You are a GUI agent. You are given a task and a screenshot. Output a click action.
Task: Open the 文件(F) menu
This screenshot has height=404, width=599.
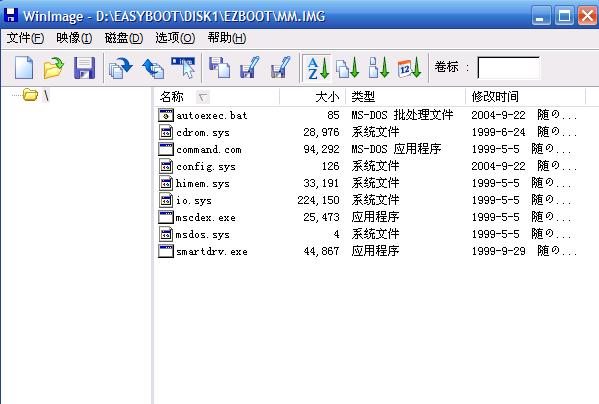coord(25,38)
